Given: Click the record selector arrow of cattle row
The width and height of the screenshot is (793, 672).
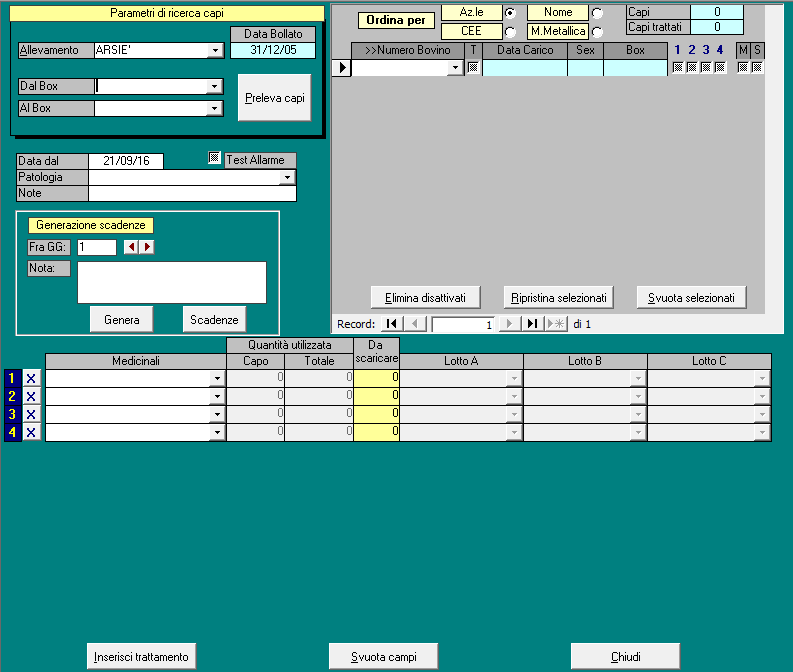Looking at the screenshot, I should [341, 68].
